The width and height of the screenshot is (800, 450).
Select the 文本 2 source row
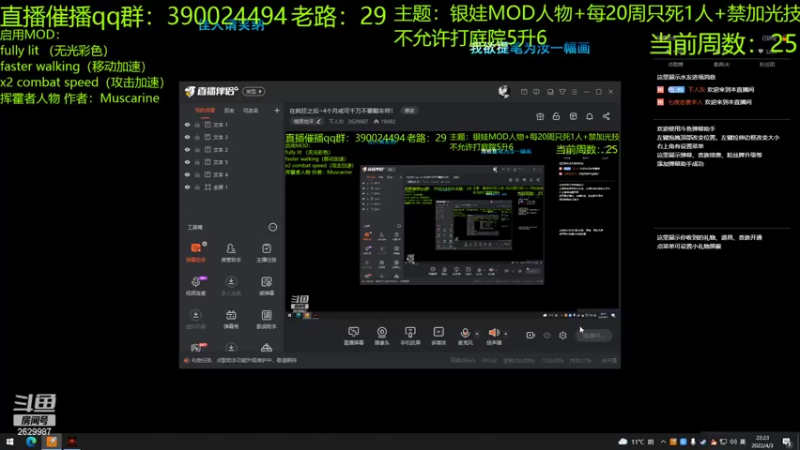(232, 149)
